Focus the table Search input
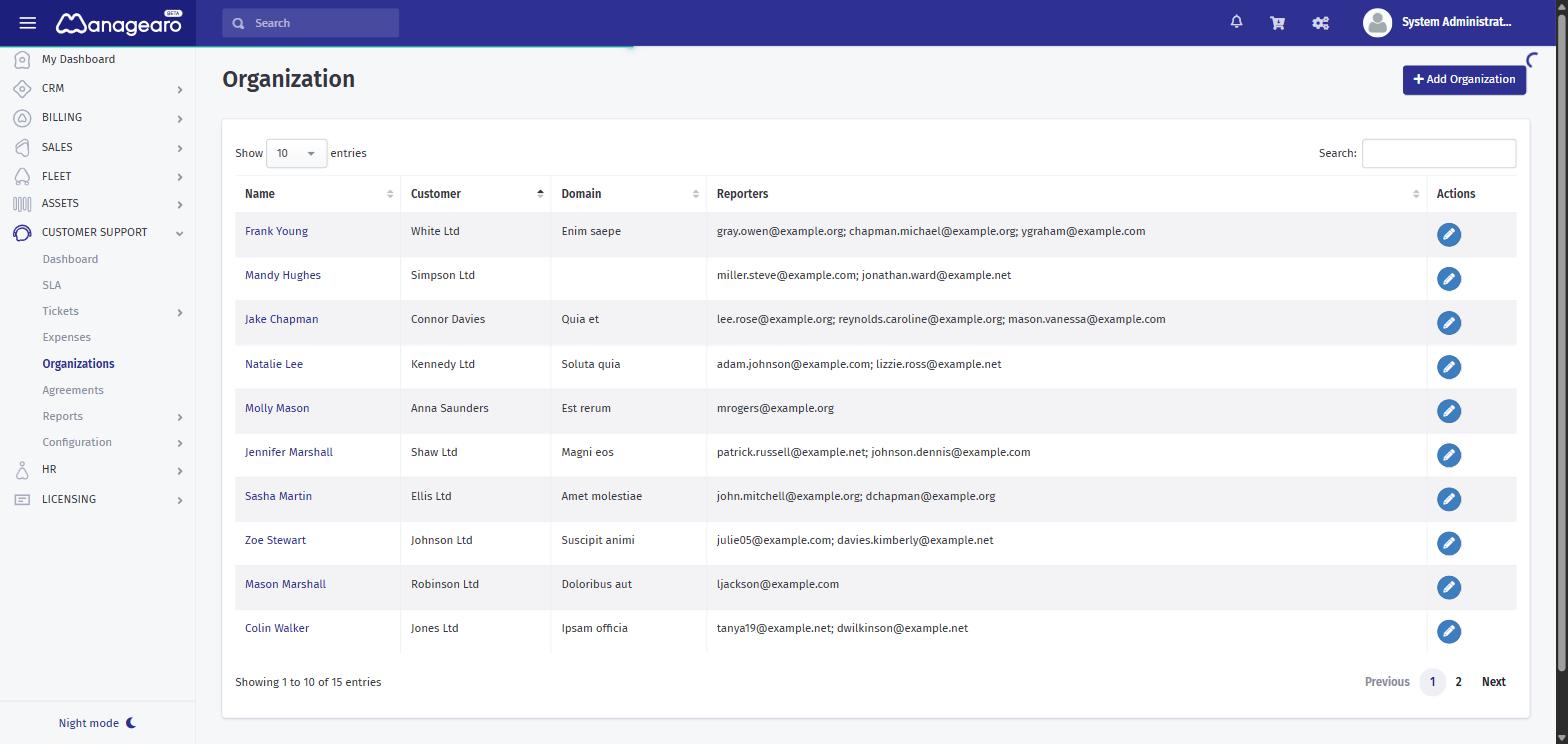Image resolution: width=1568 pixels, height=744 pixels. [1439, 153]
